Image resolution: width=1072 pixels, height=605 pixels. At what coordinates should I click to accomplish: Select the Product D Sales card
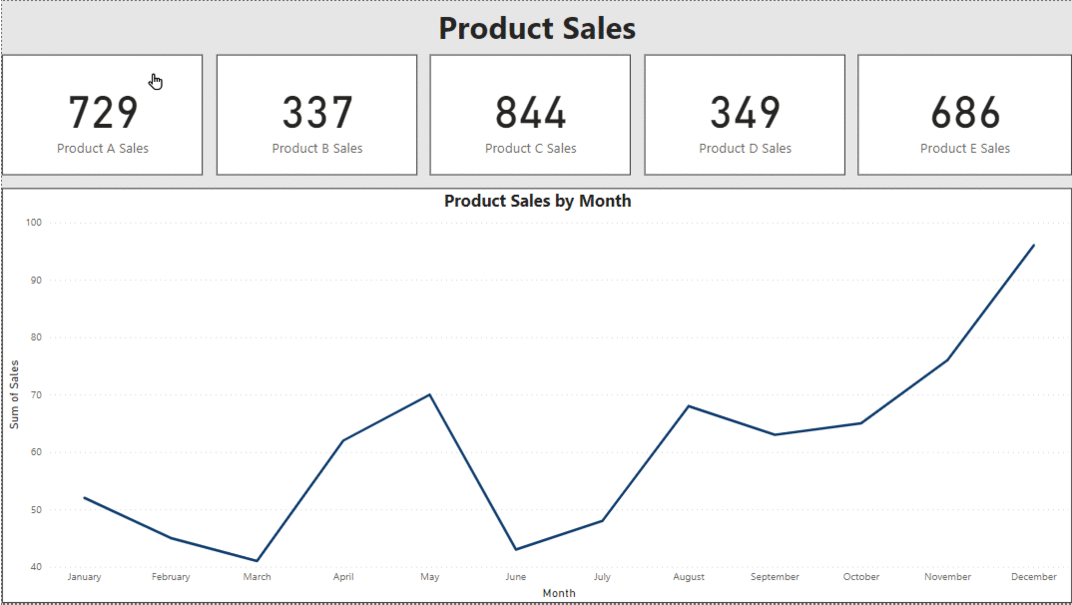pyautogui.click(x=744, y=113)
